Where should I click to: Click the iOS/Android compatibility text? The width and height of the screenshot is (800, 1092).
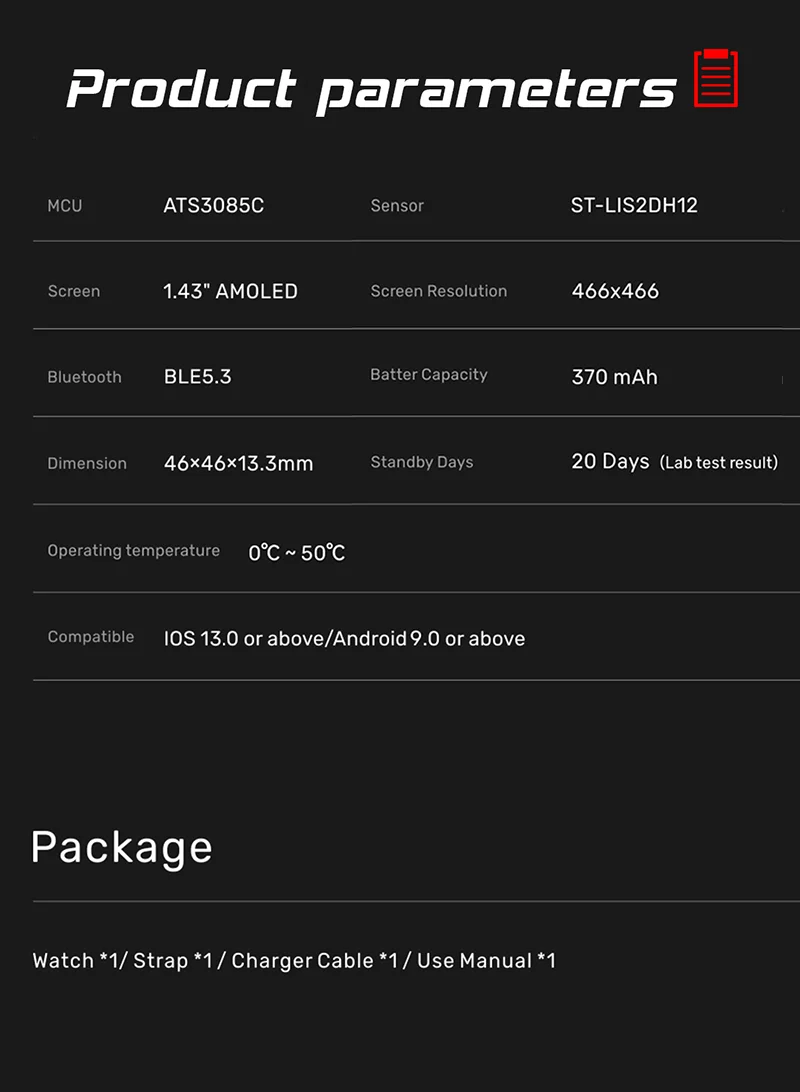344,639
